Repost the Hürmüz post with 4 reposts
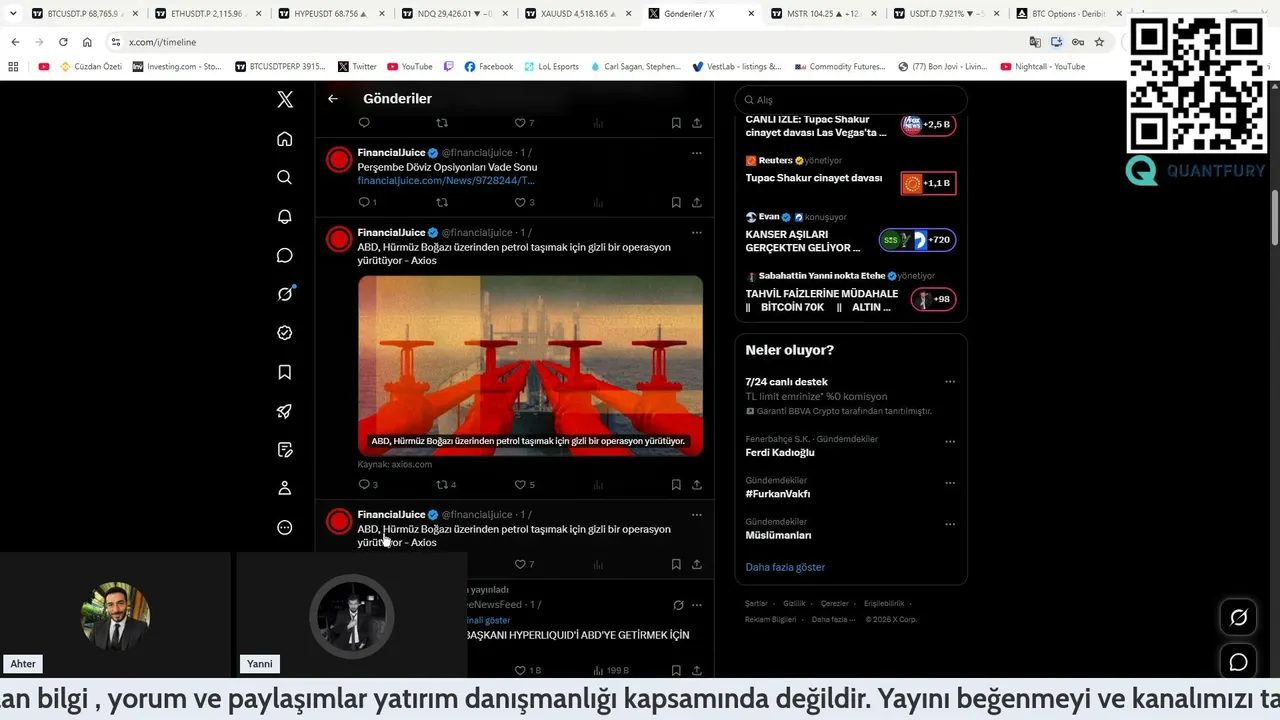The width and height of the screenshot is (1280, 720). (442, 484)
